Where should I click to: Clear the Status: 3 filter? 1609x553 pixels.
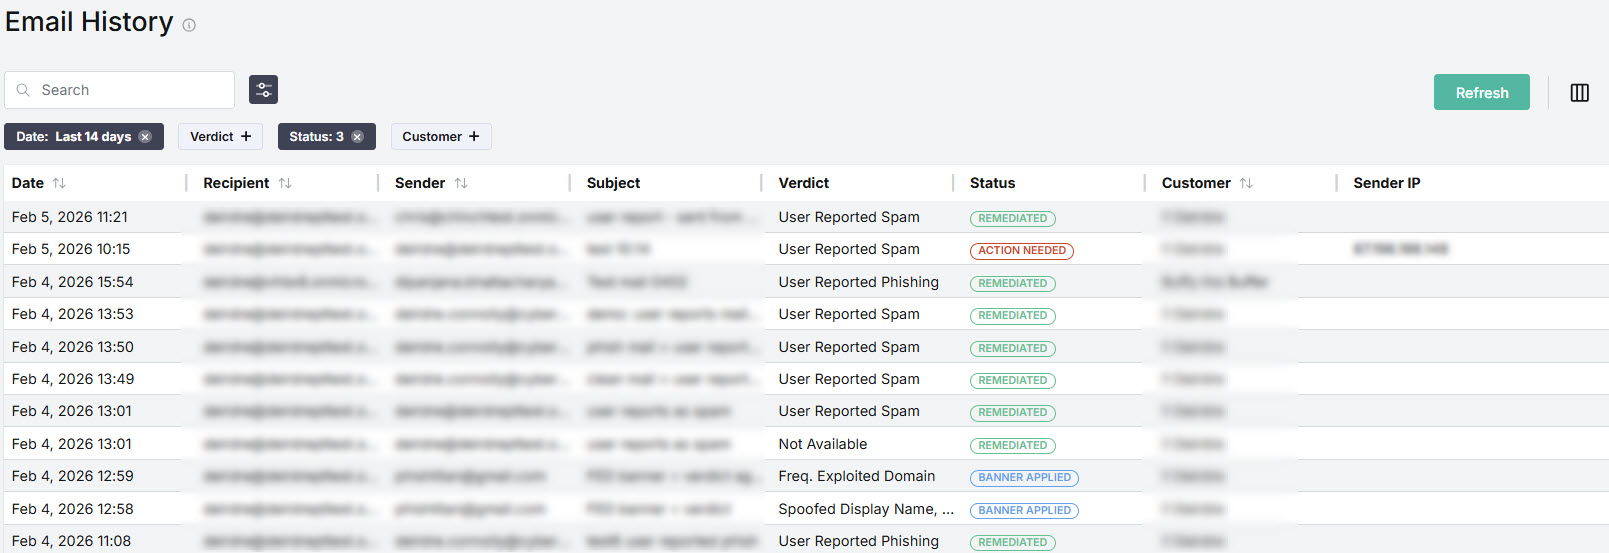pos(357,137)
